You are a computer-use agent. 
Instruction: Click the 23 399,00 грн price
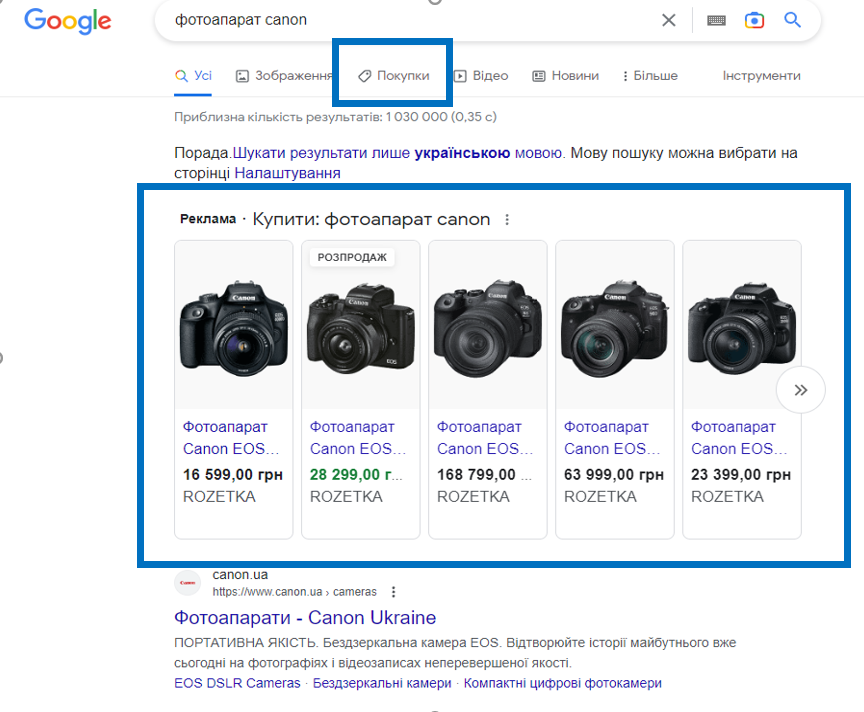tap(741, 474)
